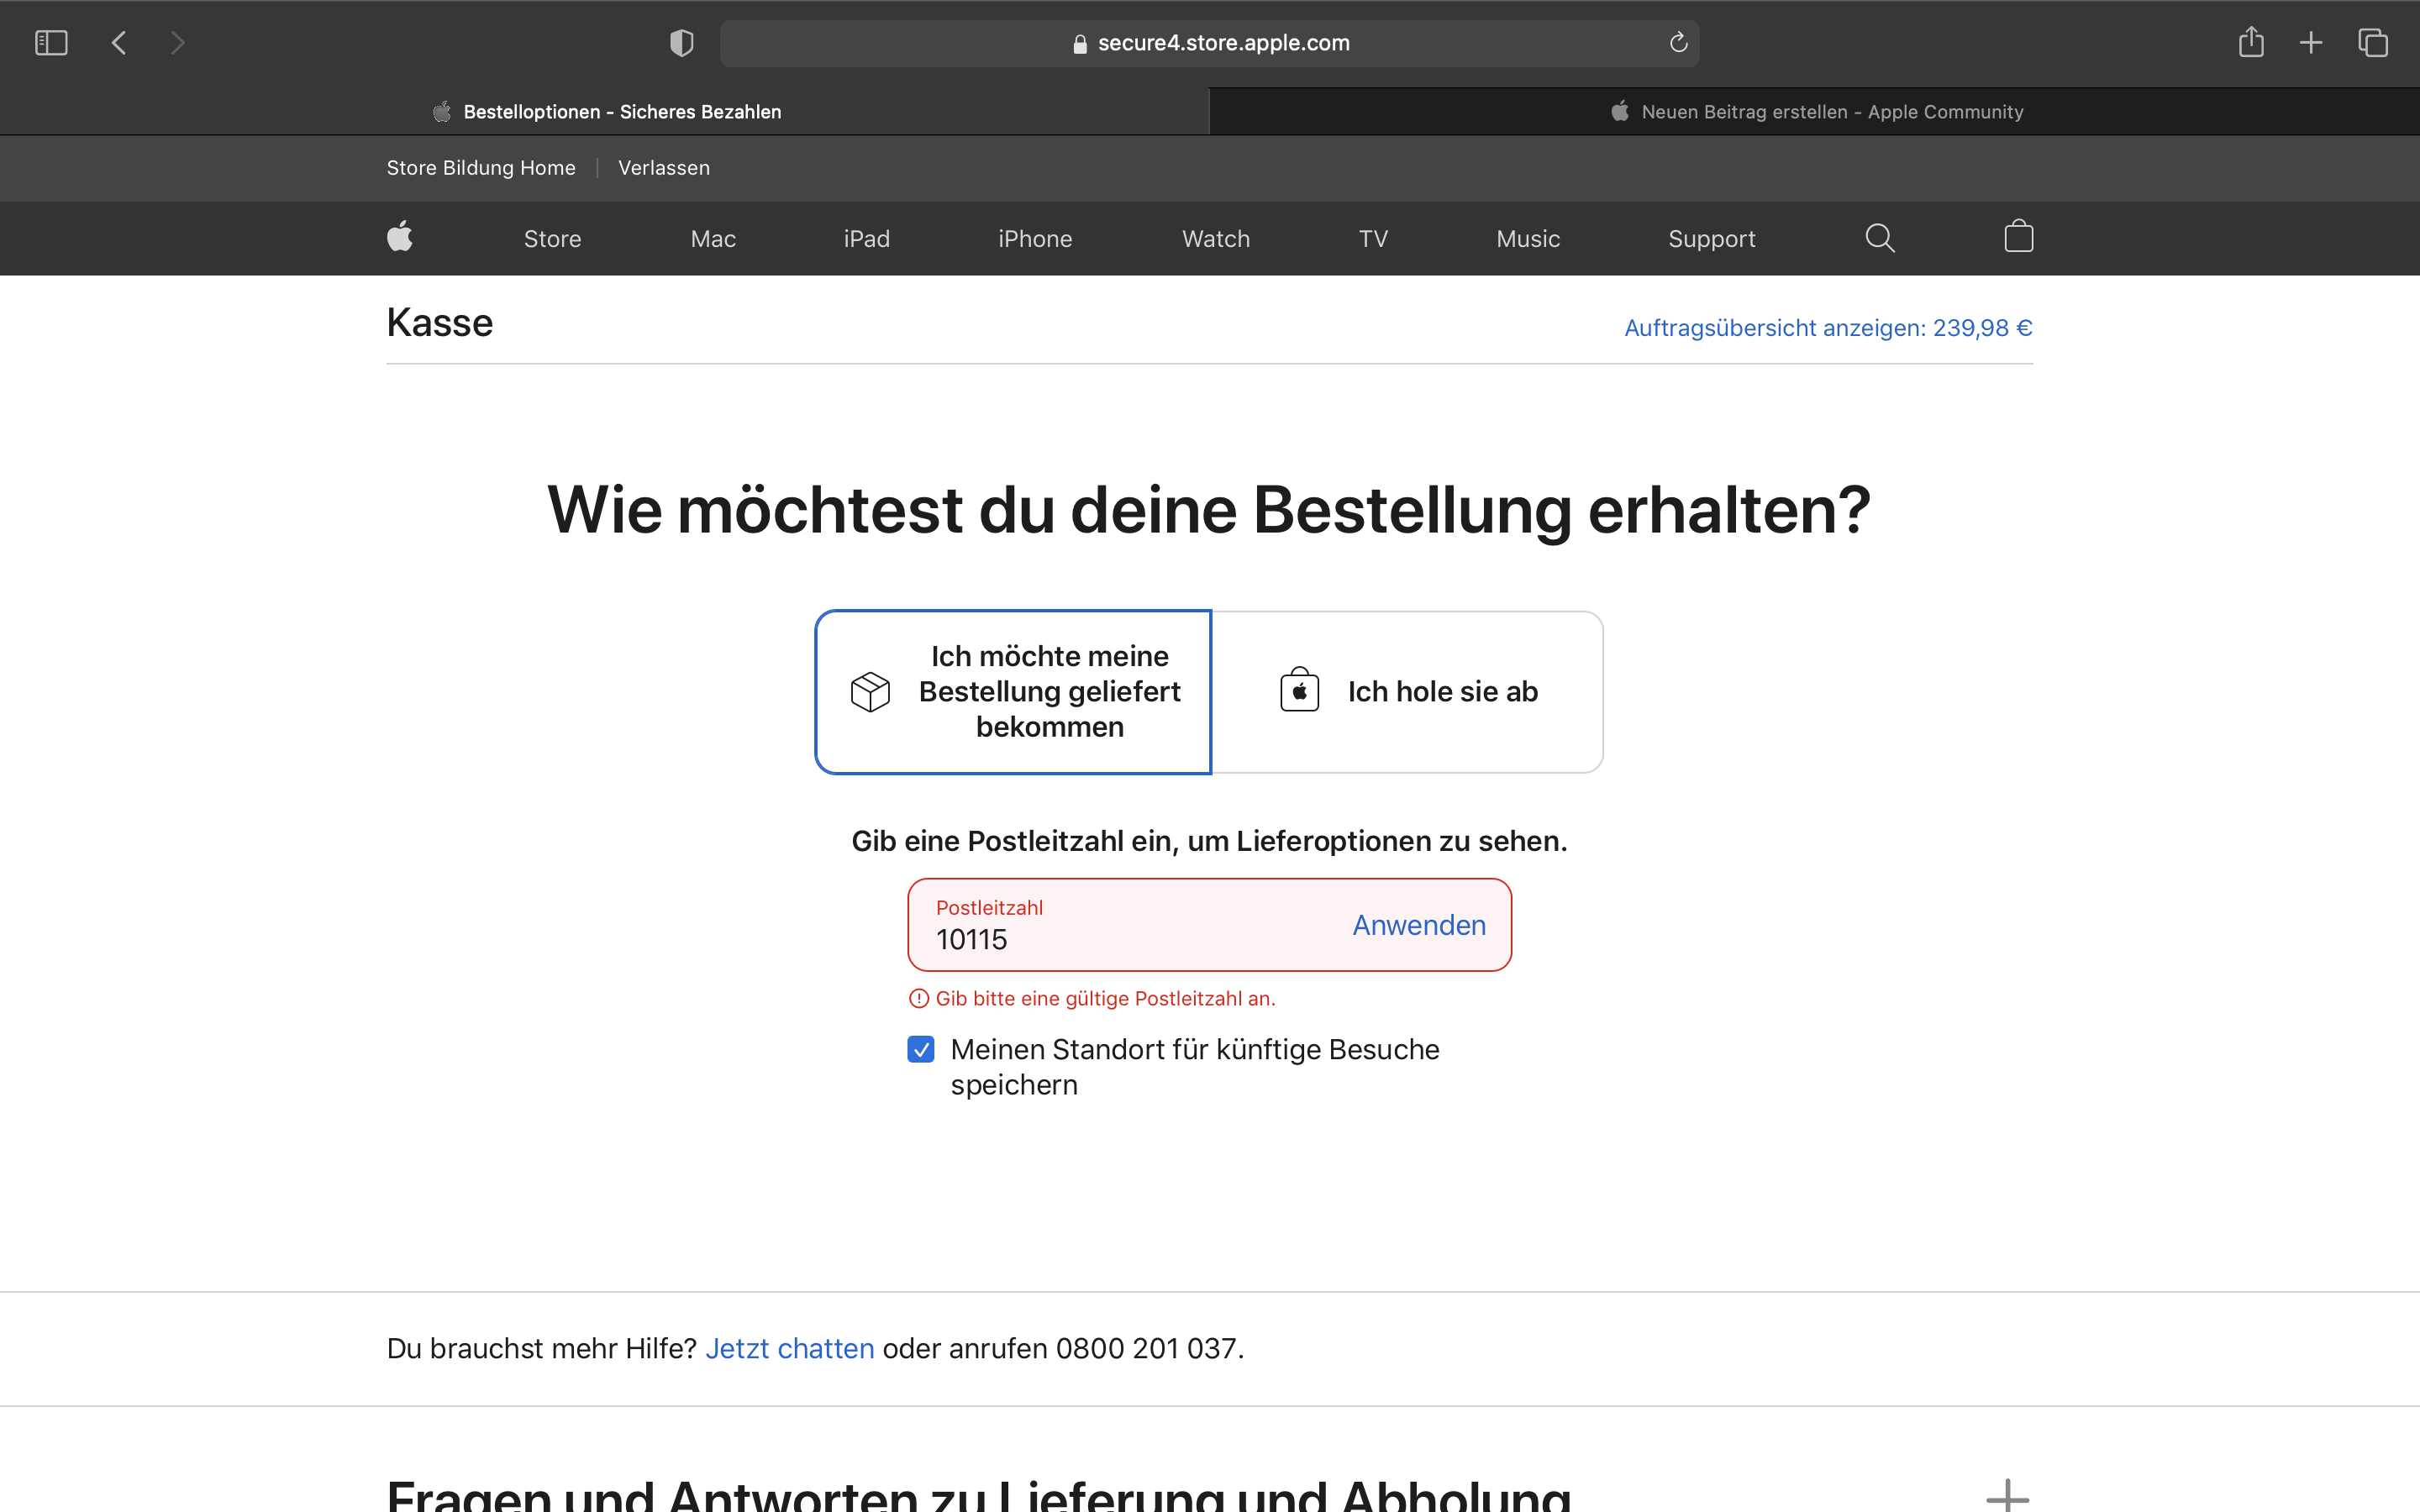Open the Mac menu item
The image size is (2420, 1512).
point(713,239)
